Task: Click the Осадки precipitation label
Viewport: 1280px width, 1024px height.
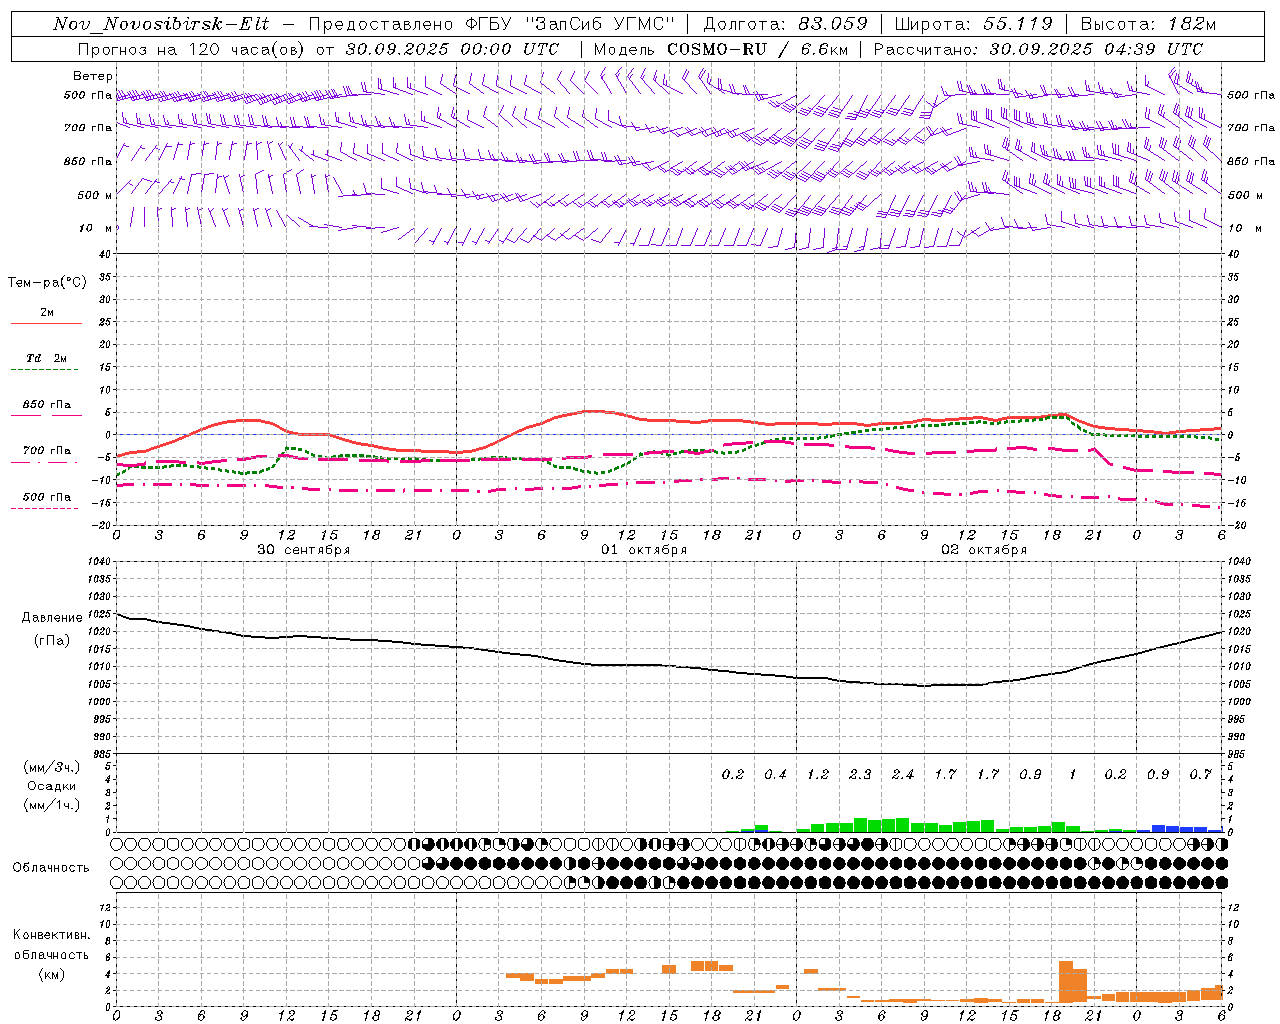Action: [51, 786]
